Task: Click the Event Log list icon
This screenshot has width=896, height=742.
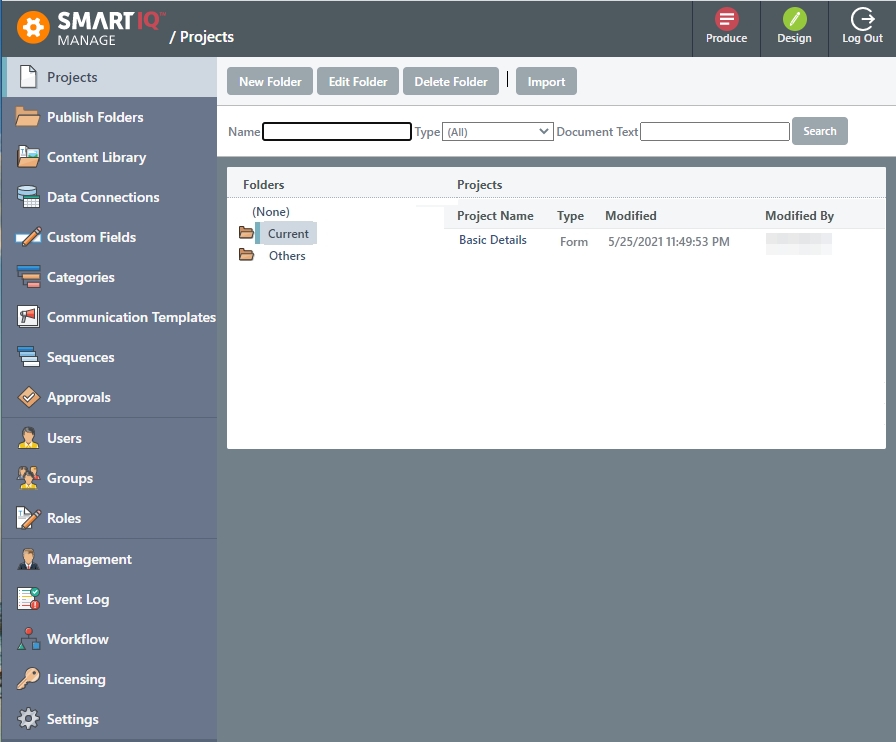Action: pyautogui.click(x=28, y=599)
